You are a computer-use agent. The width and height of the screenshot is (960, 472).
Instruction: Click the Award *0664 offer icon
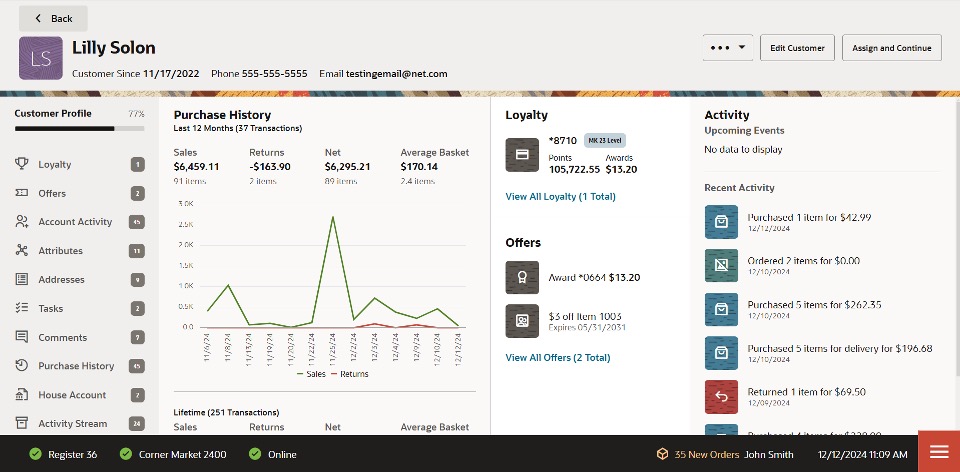[523, 277]
